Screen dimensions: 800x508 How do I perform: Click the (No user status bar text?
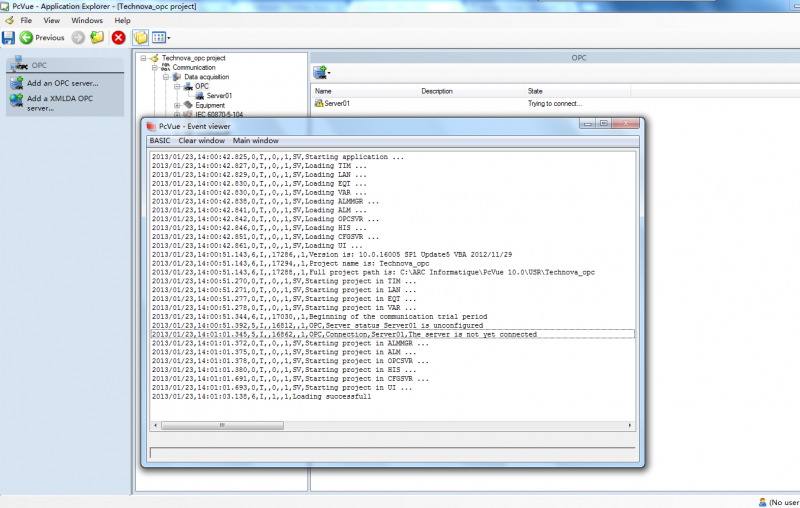click(784, 502)
